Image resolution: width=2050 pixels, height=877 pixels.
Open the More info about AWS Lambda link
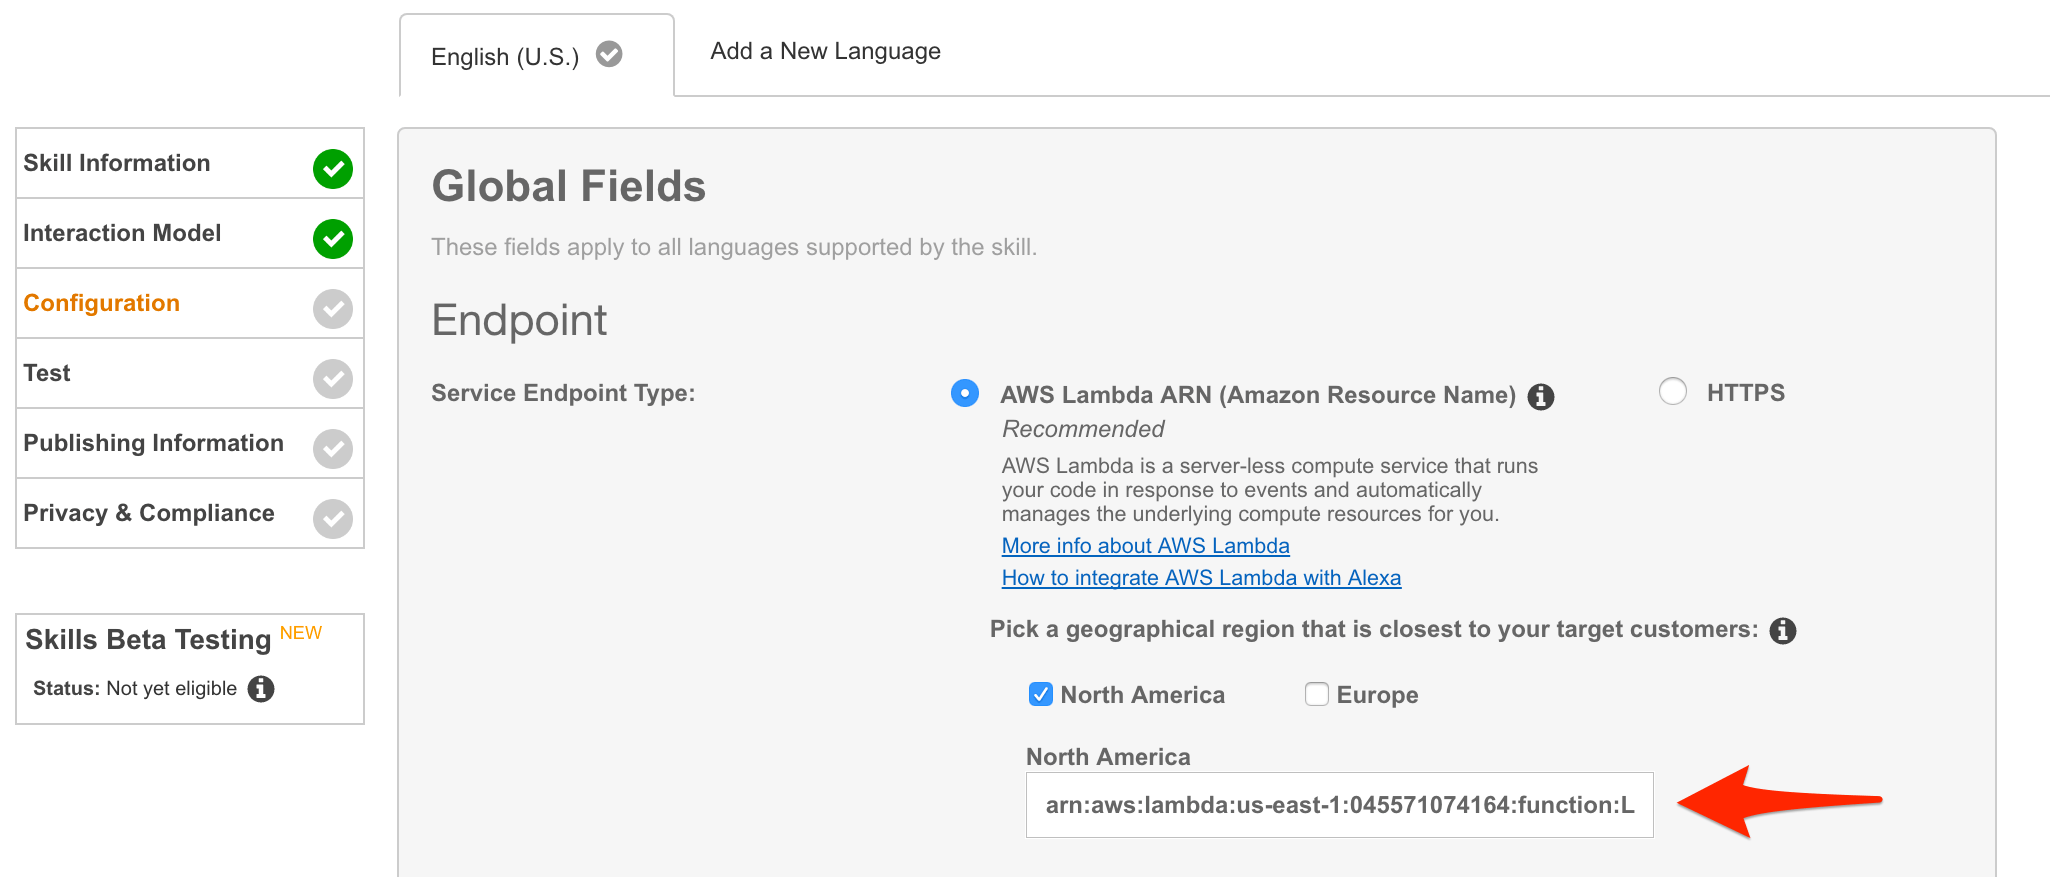point(1145,546)
